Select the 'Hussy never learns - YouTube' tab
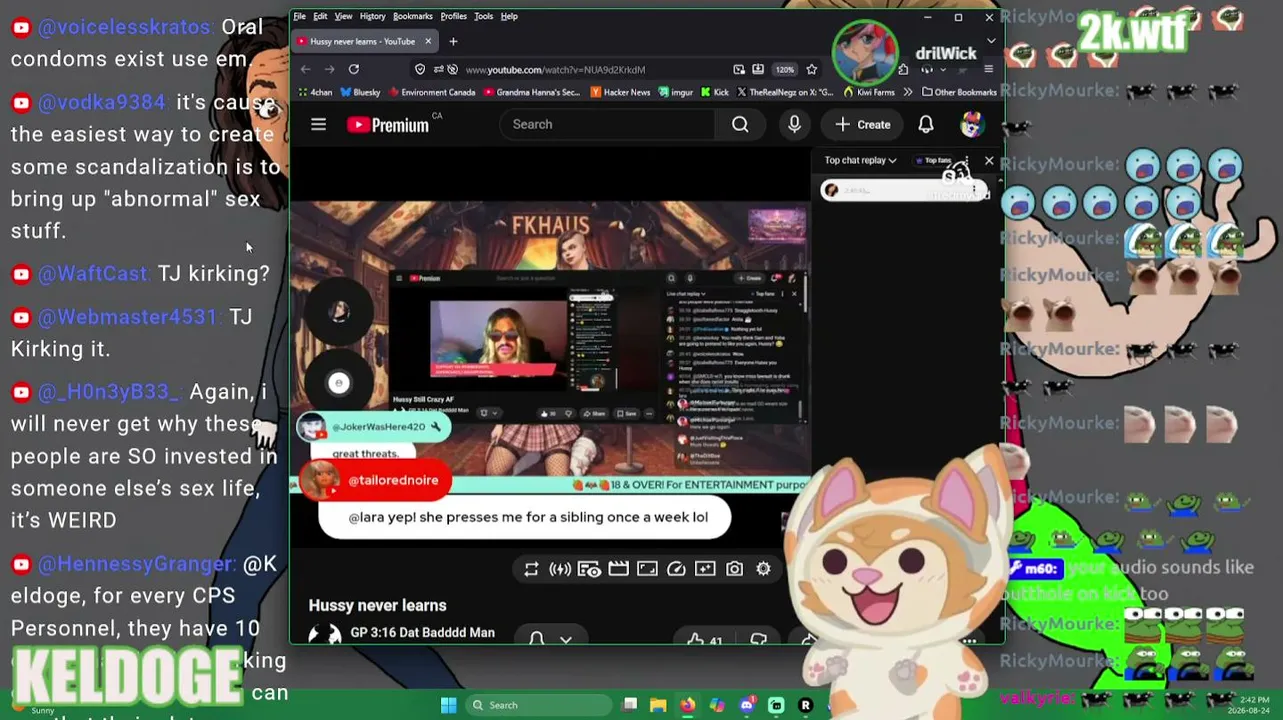Screen dimensions: 1283x720 tap(362, 41)
